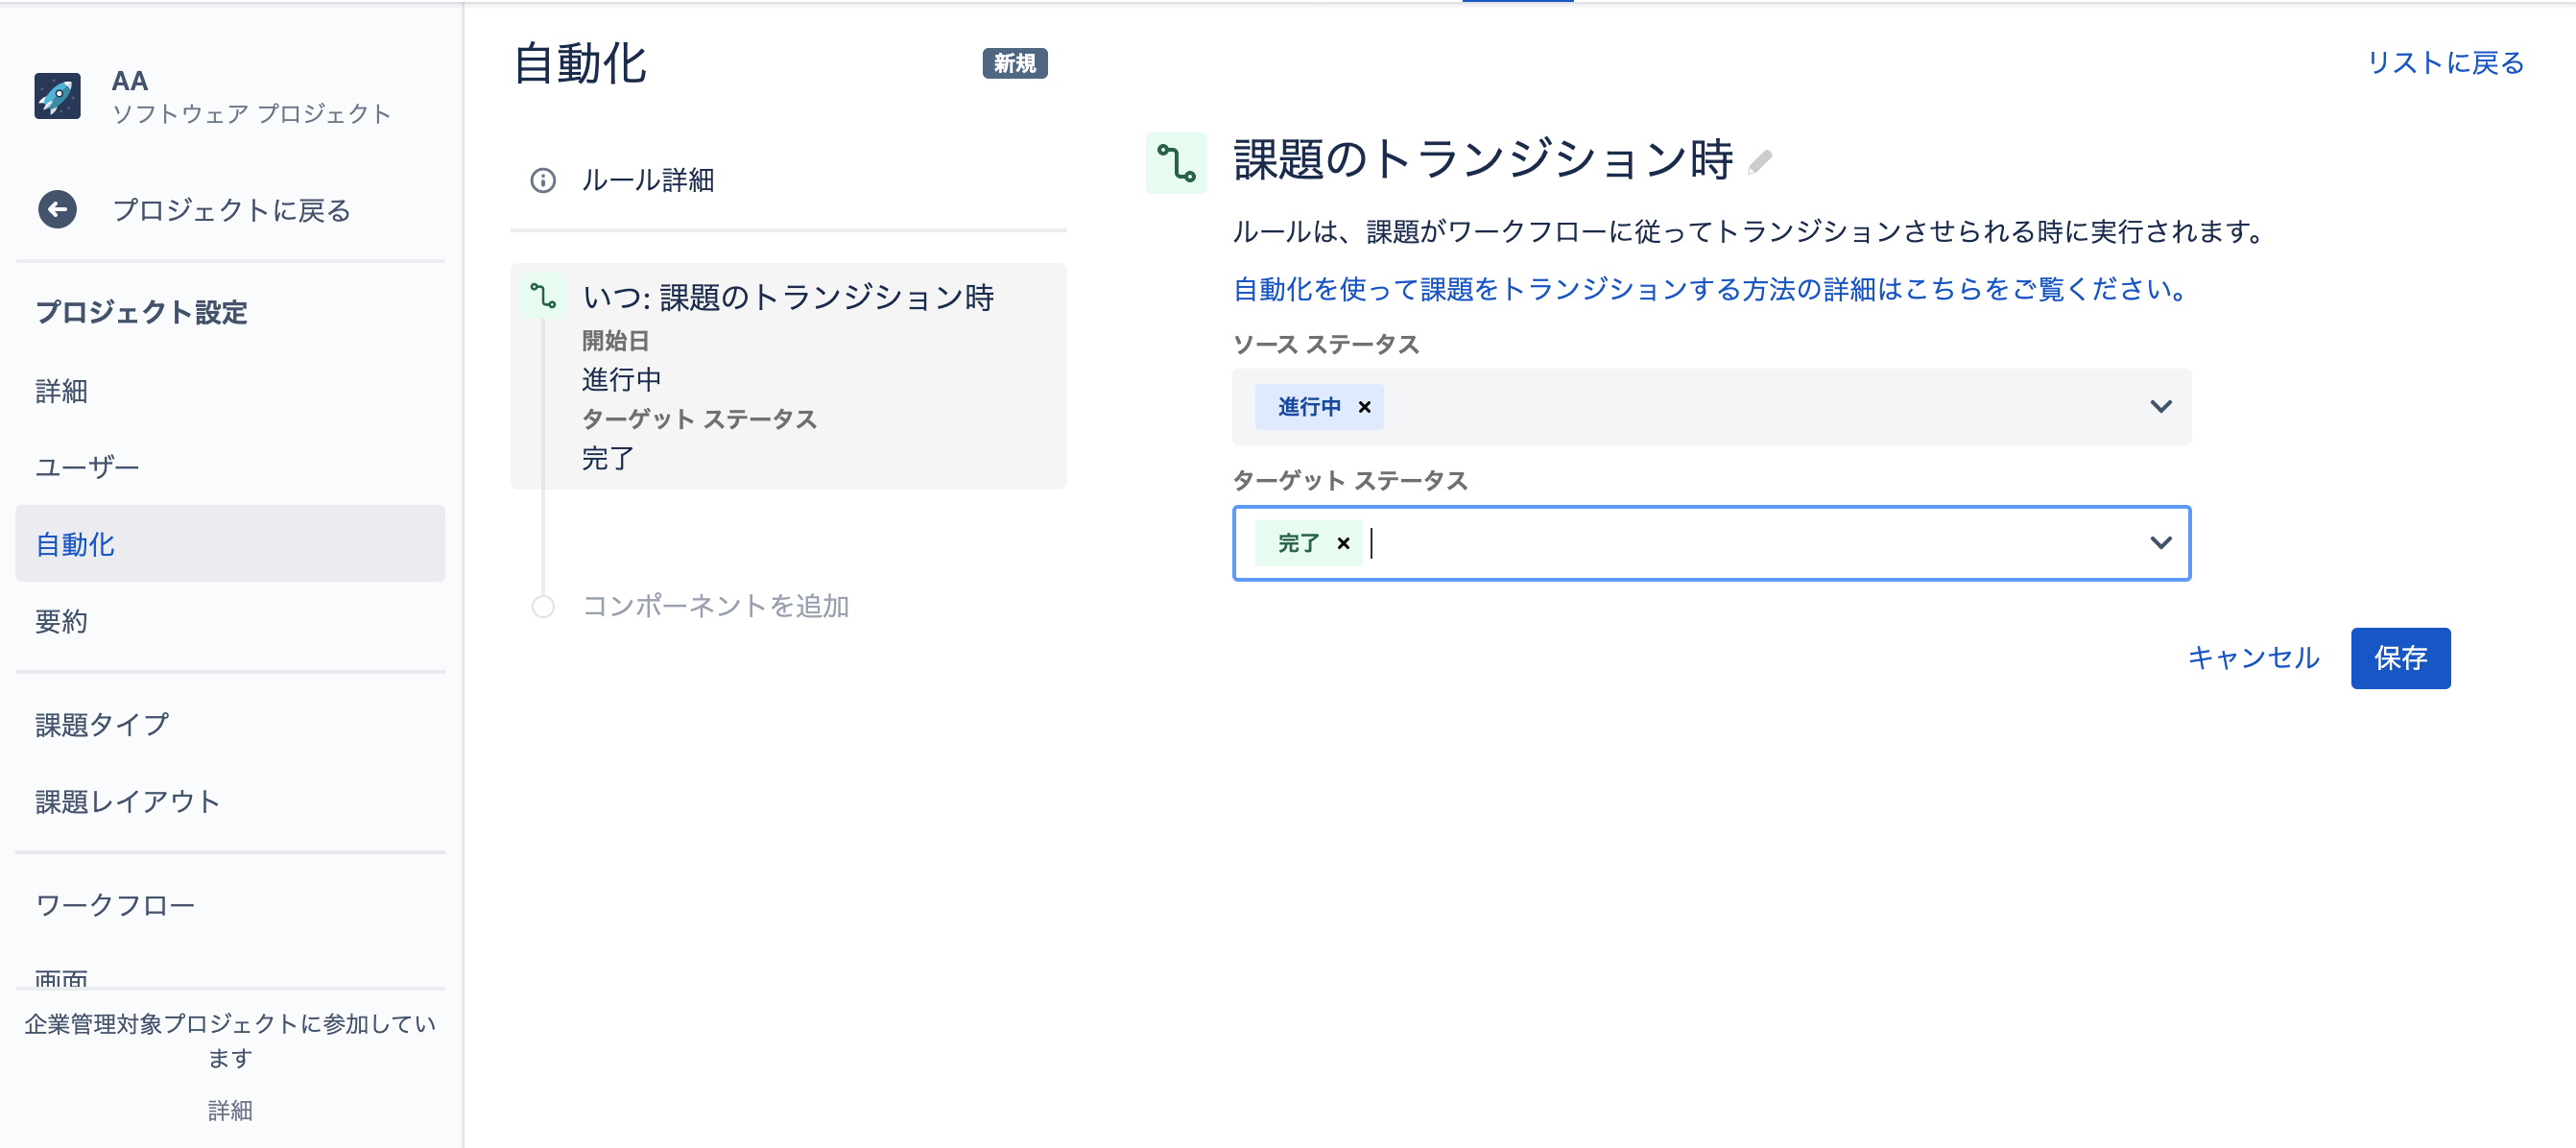Click the rocket project avatar for AA
The image size is (2576, 1148).
point(57,96)
